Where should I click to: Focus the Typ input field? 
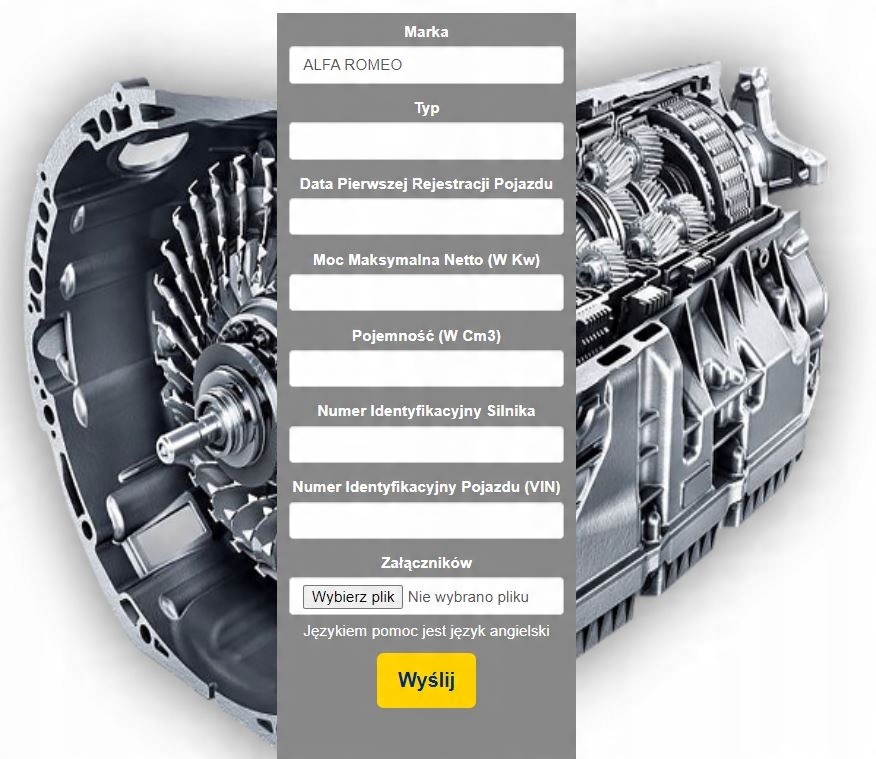[x=426, y=141]
